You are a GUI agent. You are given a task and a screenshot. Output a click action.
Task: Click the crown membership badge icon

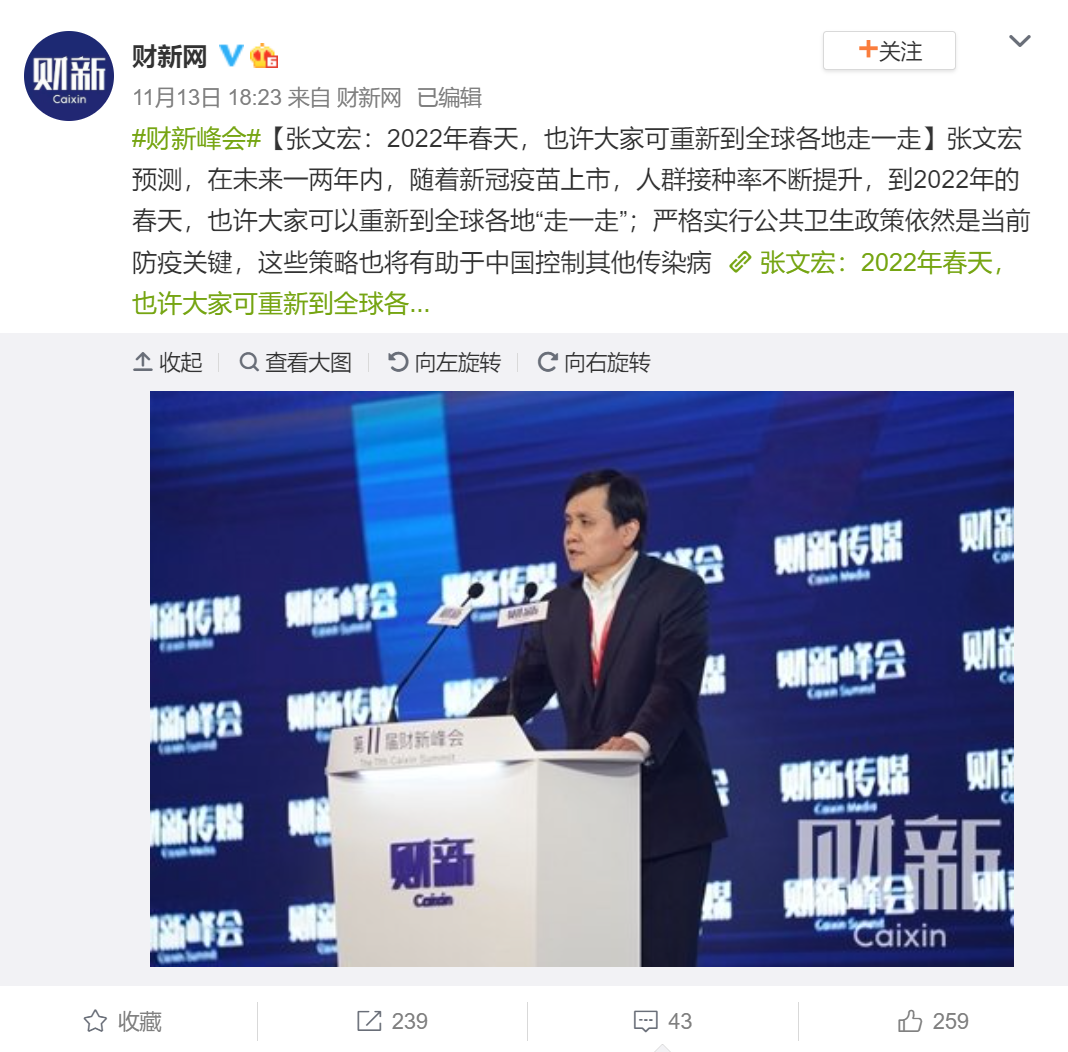(x=264, y=56)
